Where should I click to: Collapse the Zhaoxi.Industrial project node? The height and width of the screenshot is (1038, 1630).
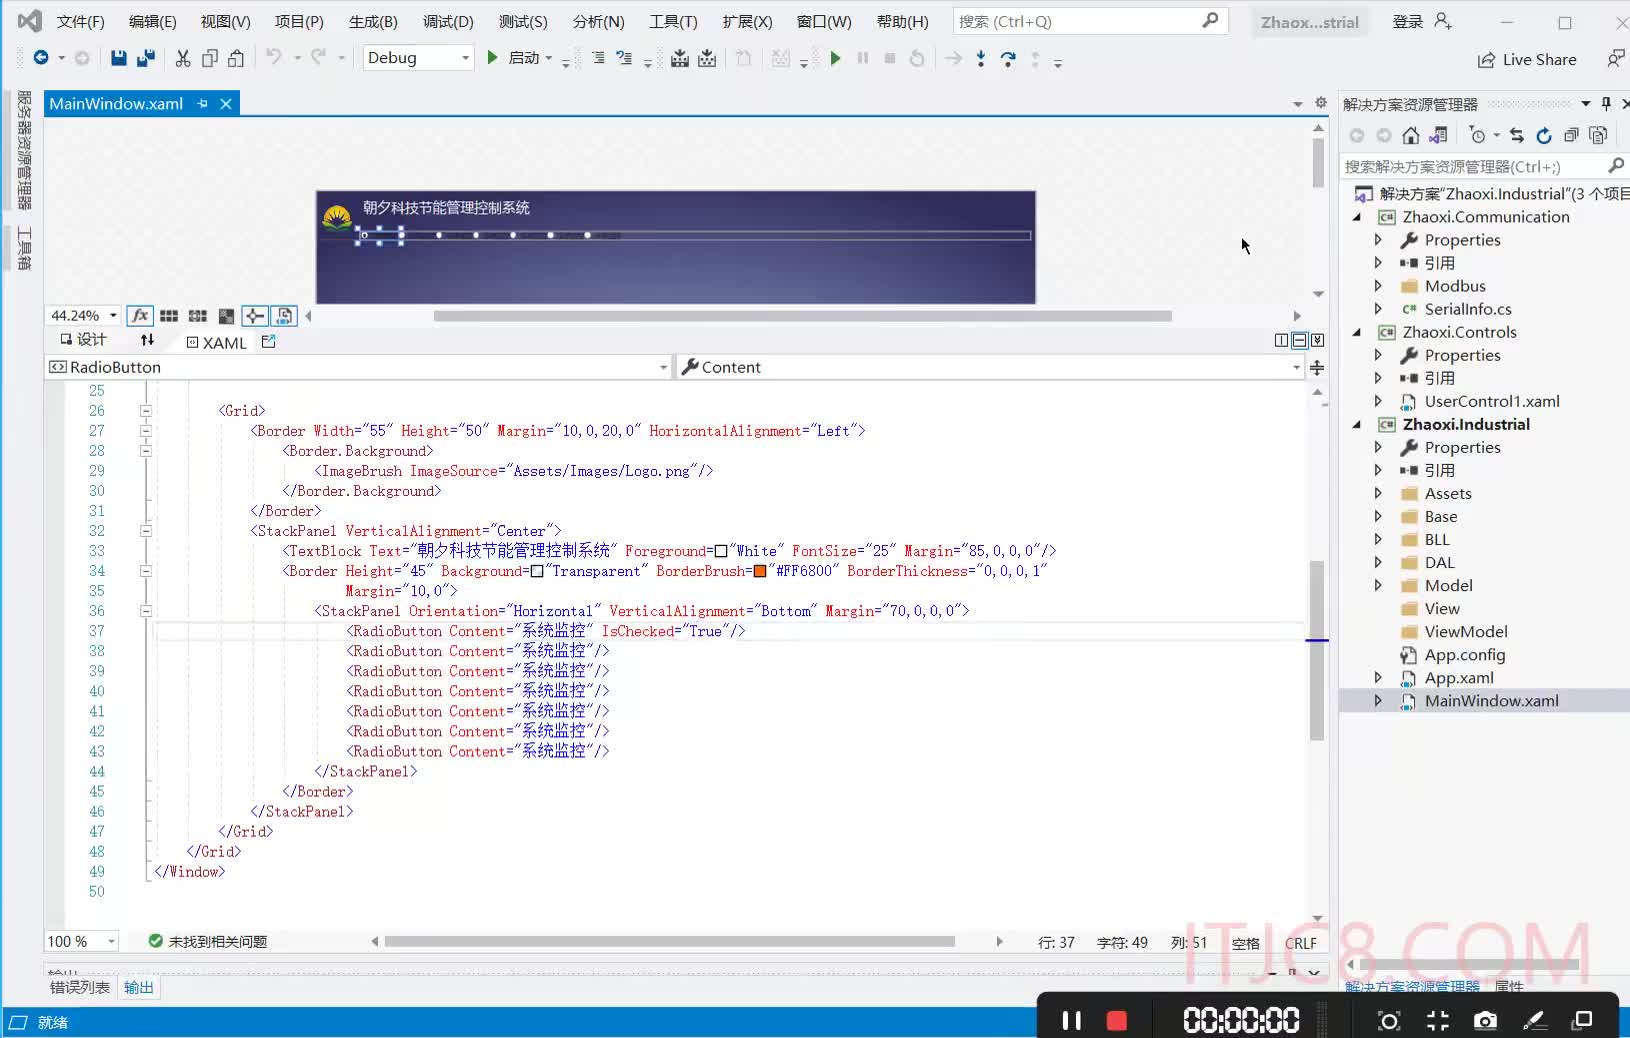pos(1357,425)
